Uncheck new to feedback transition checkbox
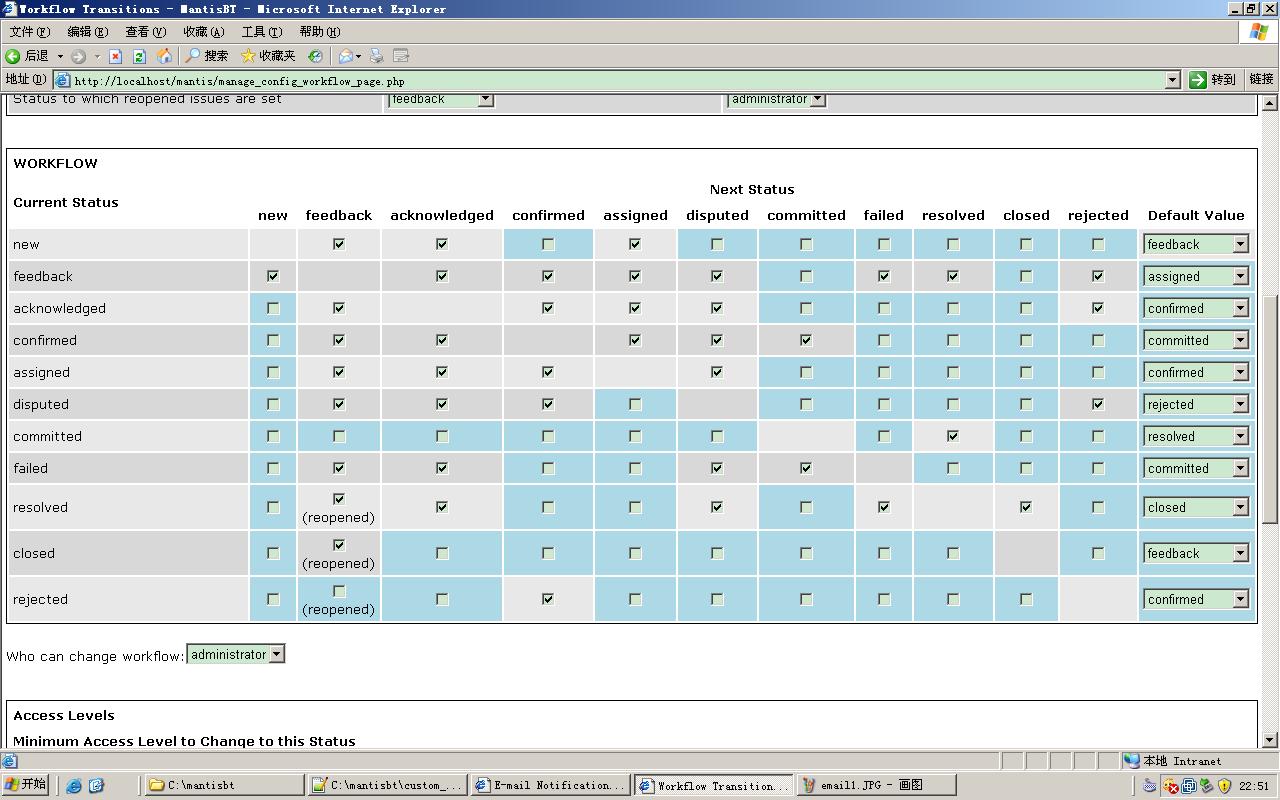Viewport: 1280px width, 800px height. (x=339, y=244)
